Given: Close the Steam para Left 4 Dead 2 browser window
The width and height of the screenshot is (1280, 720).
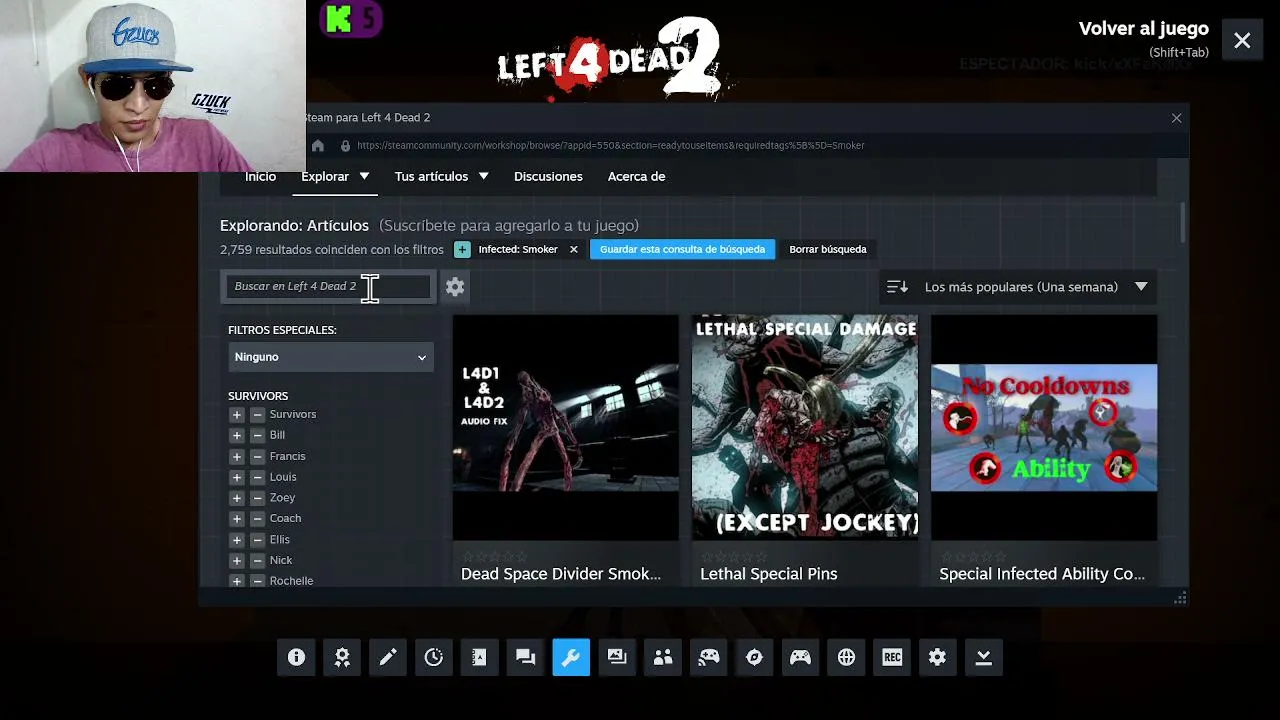Looking at the screenshot, I should pyautogui.click(x=1177, y=118).
